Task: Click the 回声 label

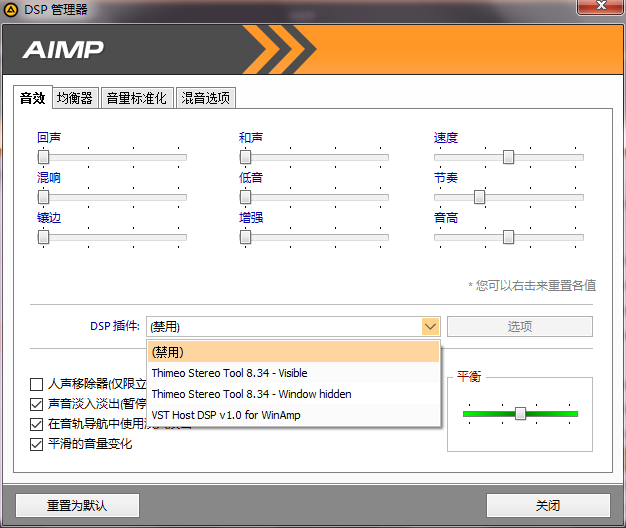Action: [x=49, y=137]
